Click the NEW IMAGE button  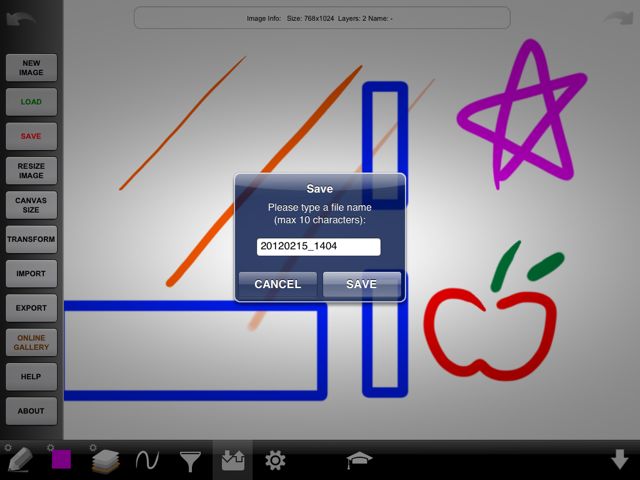coord(31,68)
